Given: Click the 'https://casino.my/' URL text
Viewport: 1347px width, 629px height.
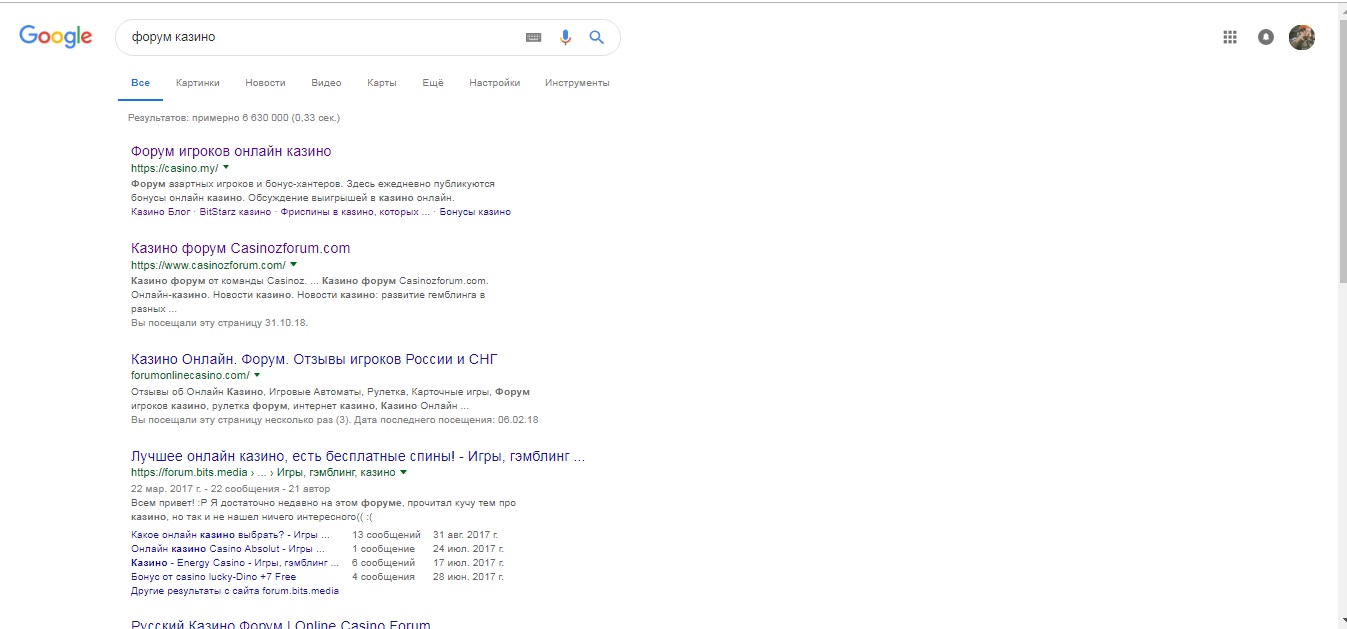Looking at the screenshot, I should click(x=174, y=168).
